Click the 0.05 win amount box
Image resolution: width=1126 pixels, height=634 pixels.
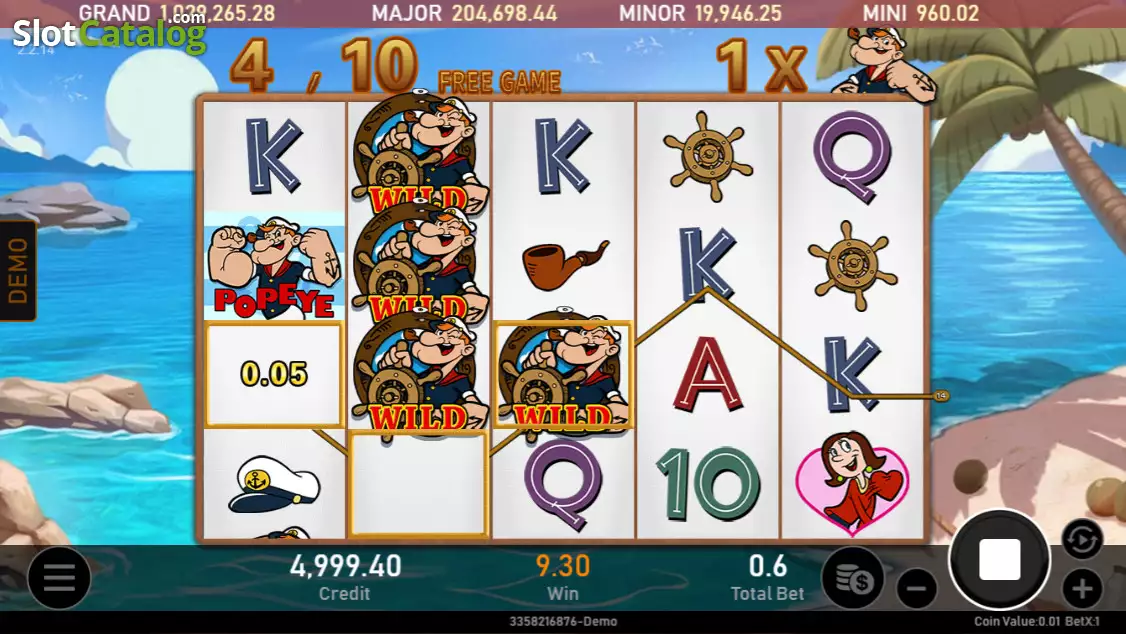click(274, 374)
